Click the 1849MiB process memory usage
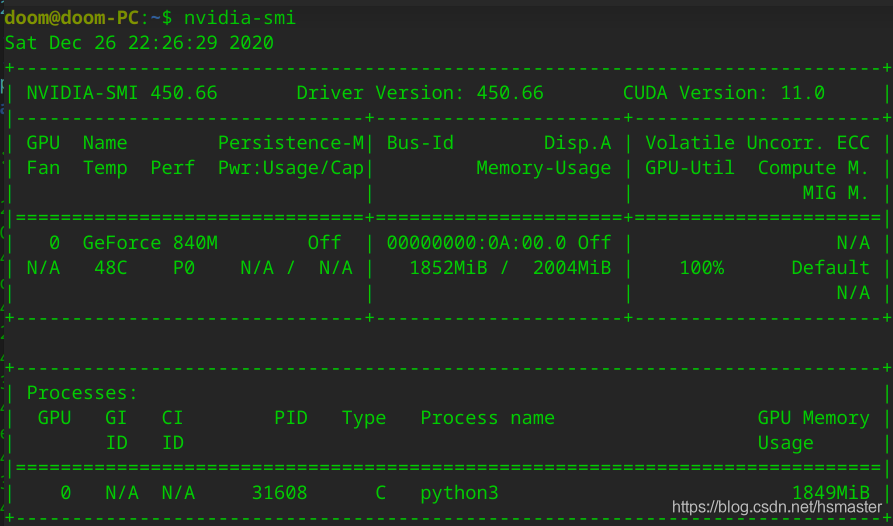The width and height of the screenshot is (893, 526). pos(830,493)
